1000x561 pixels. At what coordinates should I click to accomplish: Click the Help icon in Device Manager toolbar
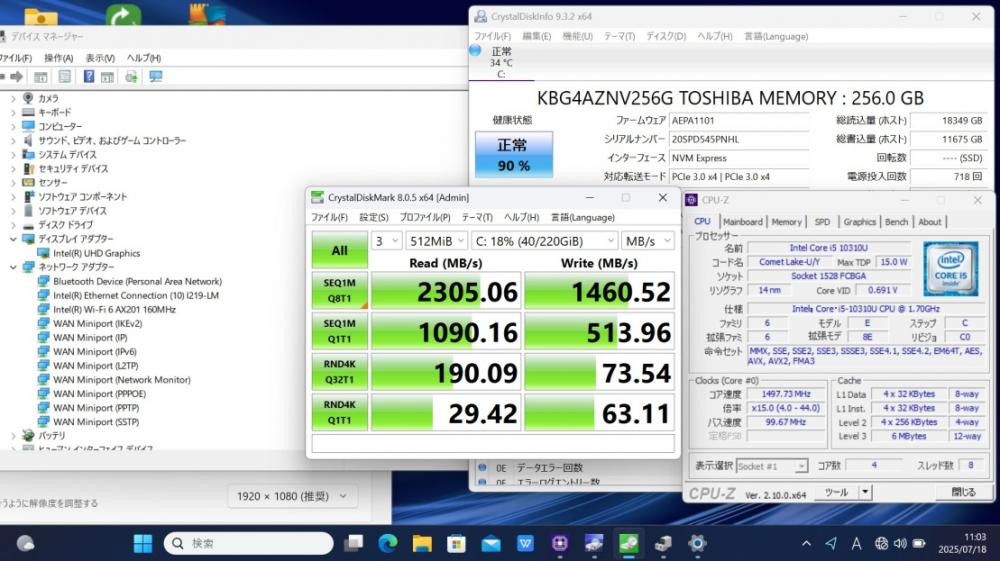pyautogui.click(x=89, y=76)
